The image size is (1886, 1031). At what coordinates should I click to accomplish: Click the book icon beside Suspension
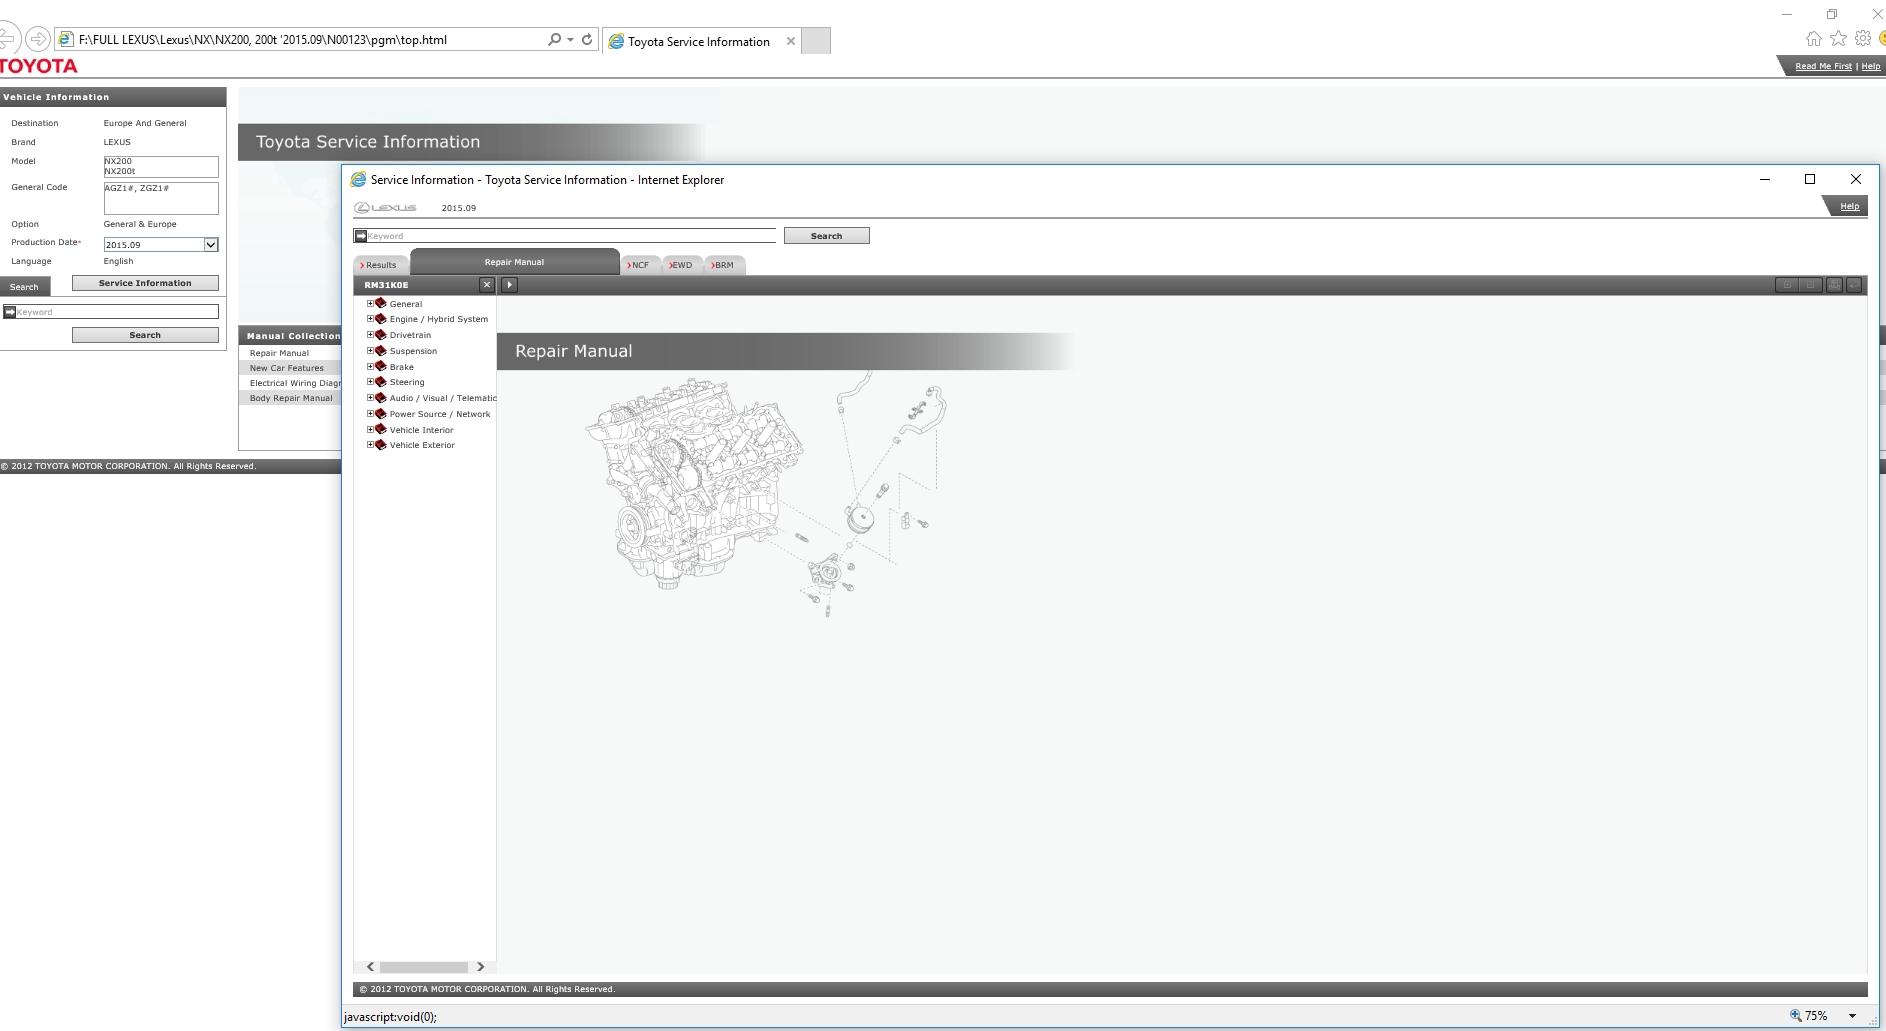click(x=380, y=351)
